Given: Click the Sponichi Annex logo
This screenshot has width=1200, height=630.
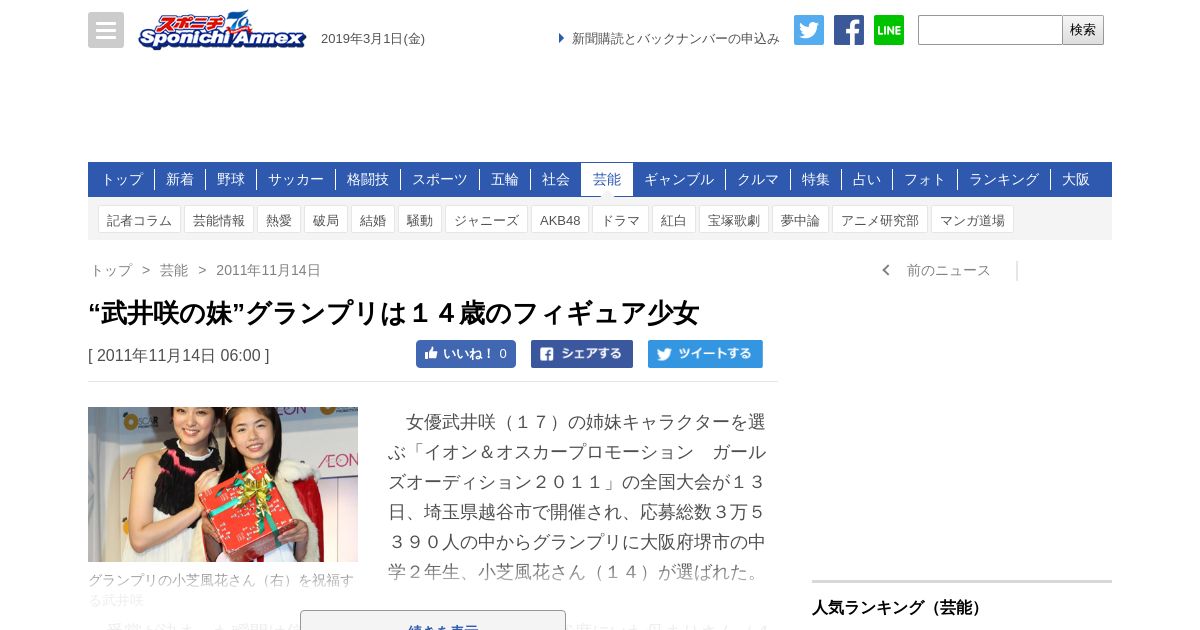Looking at the screenshot, I should point(222,30).
